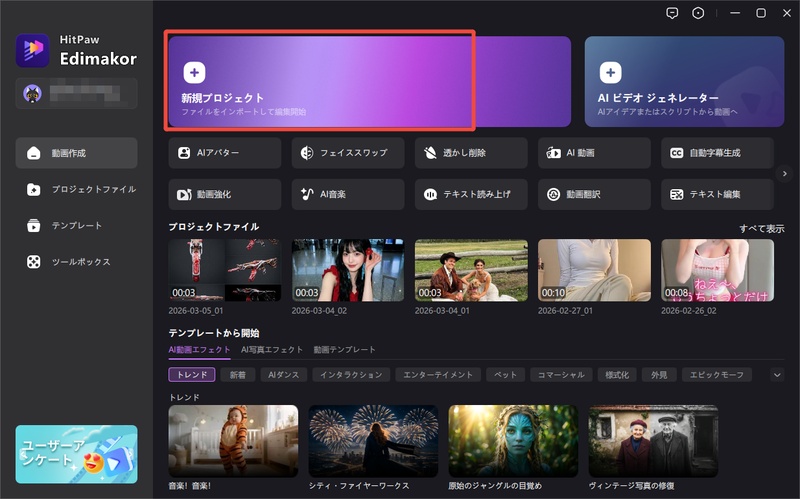This screenshot has width=800, height=499.
Task: Click the プロジェクトファイル folder icon in sidebar
Action: tap(34, 189)
